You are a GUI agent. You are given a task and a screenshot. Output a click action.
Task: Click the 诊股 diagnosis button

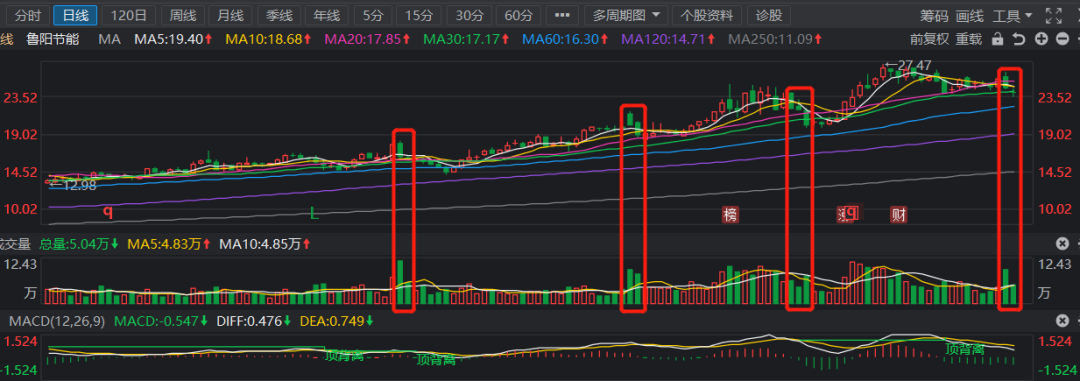tap(768, 15)
